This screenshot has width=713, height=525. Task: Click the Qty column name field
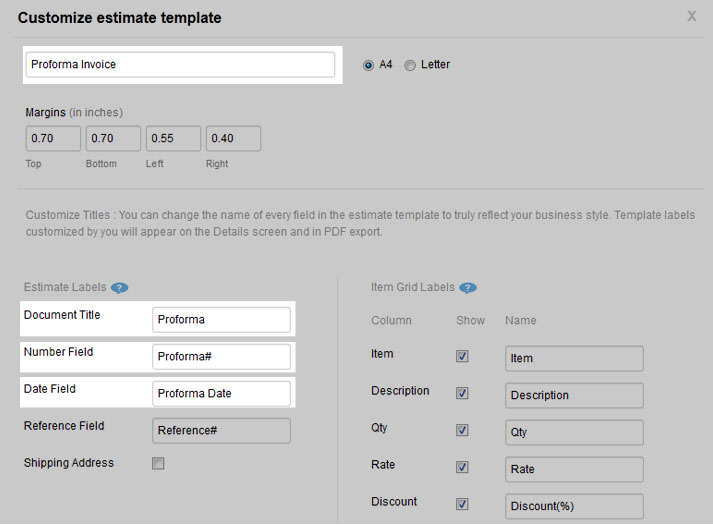pos(574,432)
